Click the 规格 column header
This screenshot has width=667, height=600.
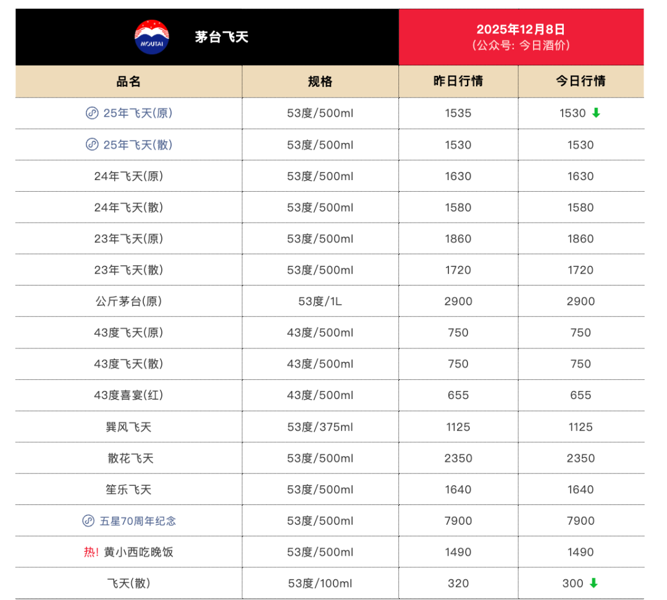coord(320,82)
